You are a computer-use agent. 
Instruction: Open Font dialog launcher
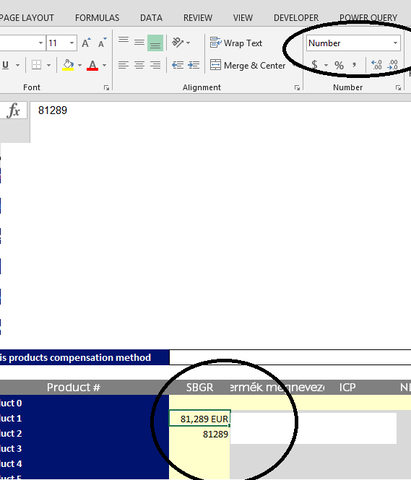tap(106, 88)
